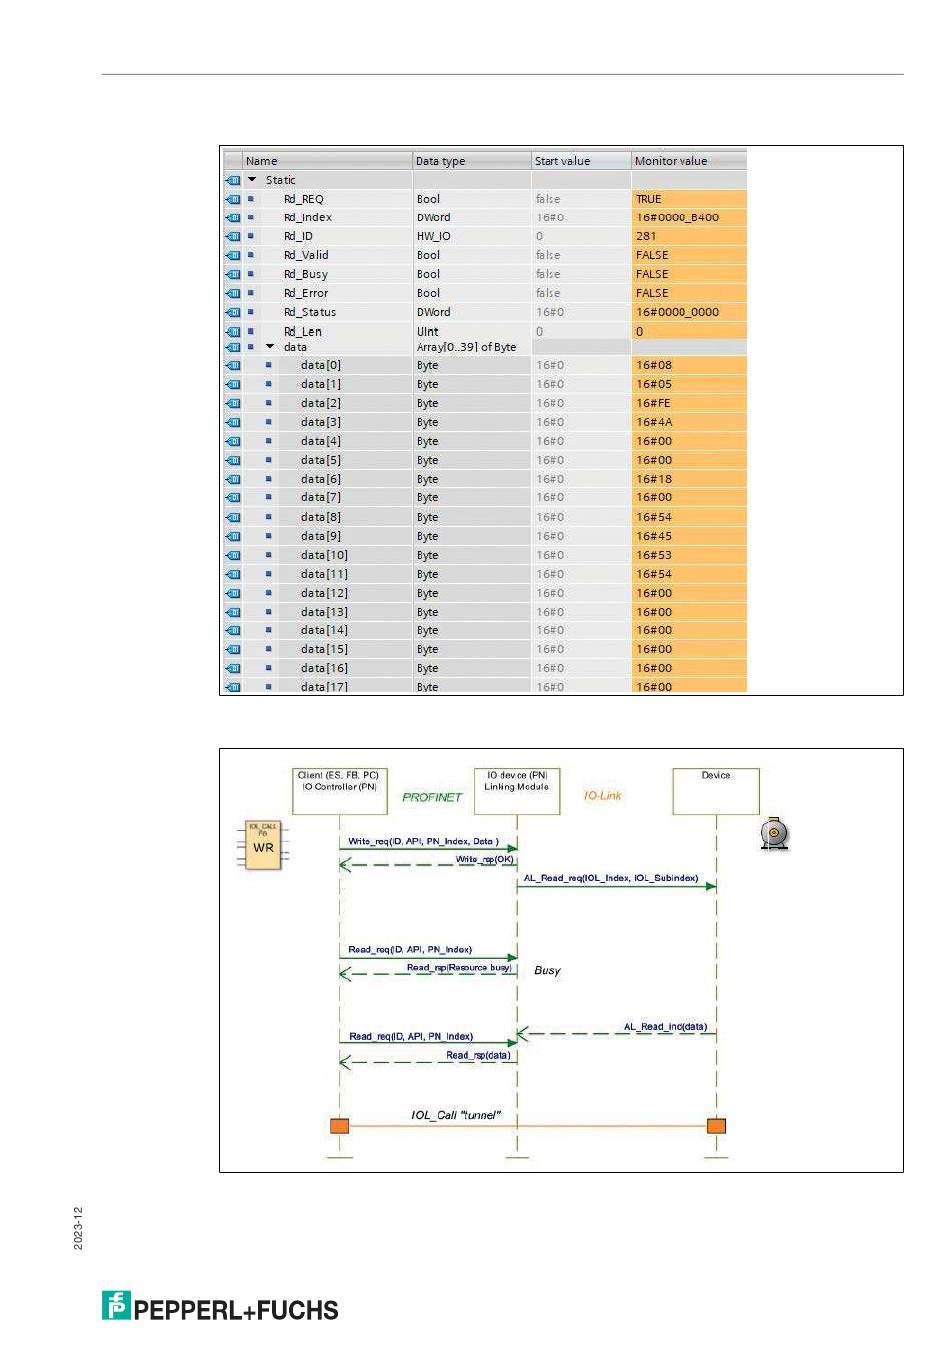Select the Rd_REQ variable name
Viewport: 950px width, 1360px height.
[303, 199]
